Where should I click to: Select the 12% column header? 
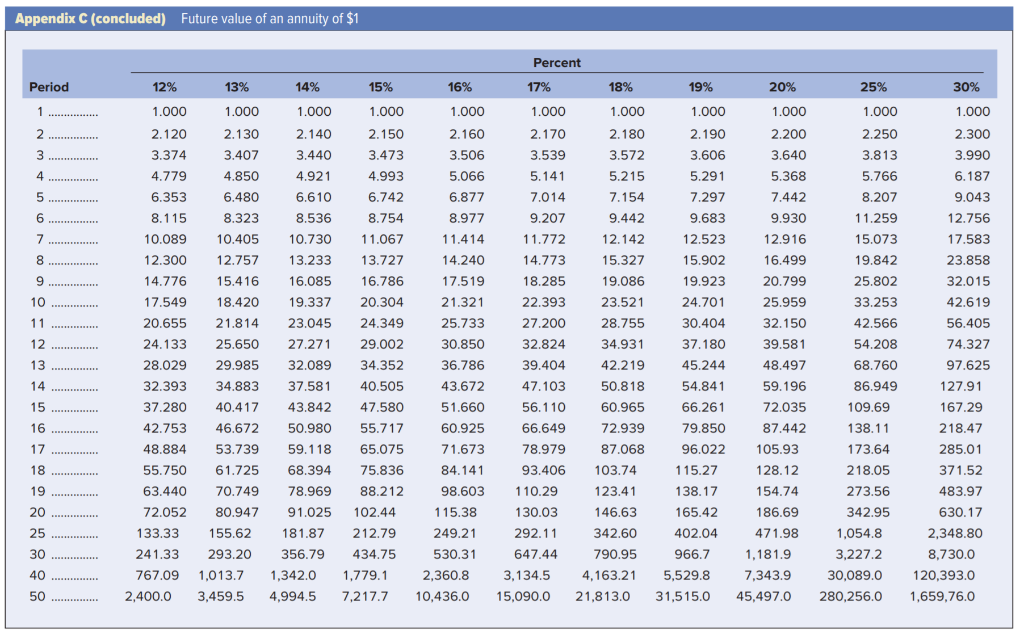(163, 85)
